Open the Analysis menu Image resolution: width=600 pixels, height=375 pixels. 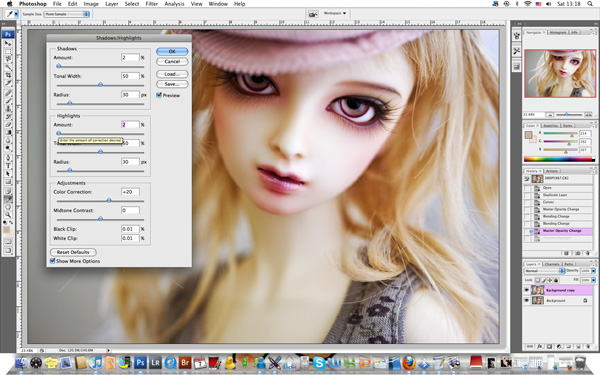pyautogui.click(x=174, y=4)
